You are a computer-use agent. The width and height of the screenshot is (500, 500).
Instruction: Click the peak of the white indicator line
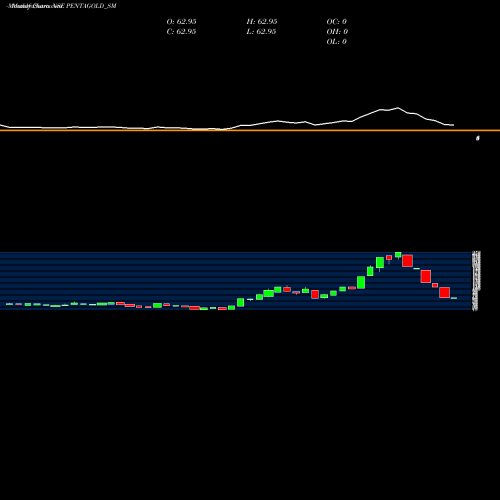398,108
